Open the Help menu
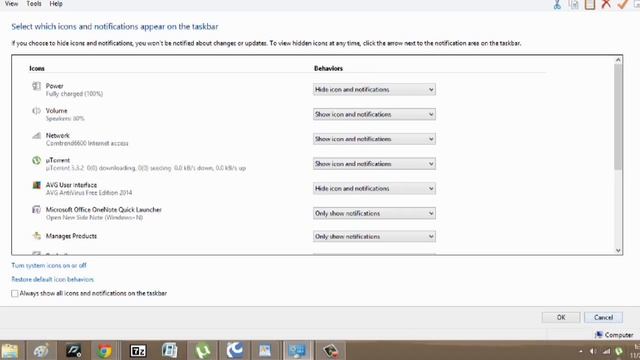This screenshot has height=360, width=640. point(56,4)
